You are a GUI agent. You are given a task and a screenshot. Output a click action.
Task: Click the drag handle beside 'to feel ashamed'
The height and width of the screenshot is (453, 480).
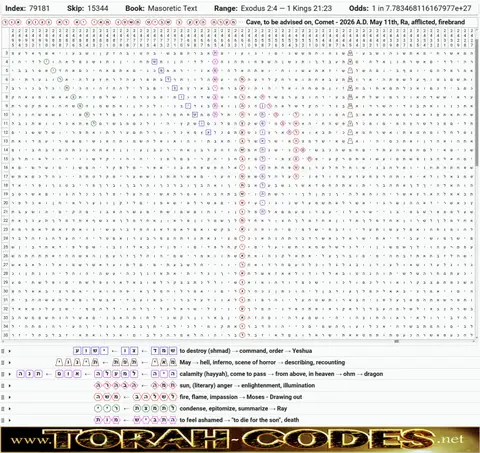pyautogui.click(x=3, y=420)
